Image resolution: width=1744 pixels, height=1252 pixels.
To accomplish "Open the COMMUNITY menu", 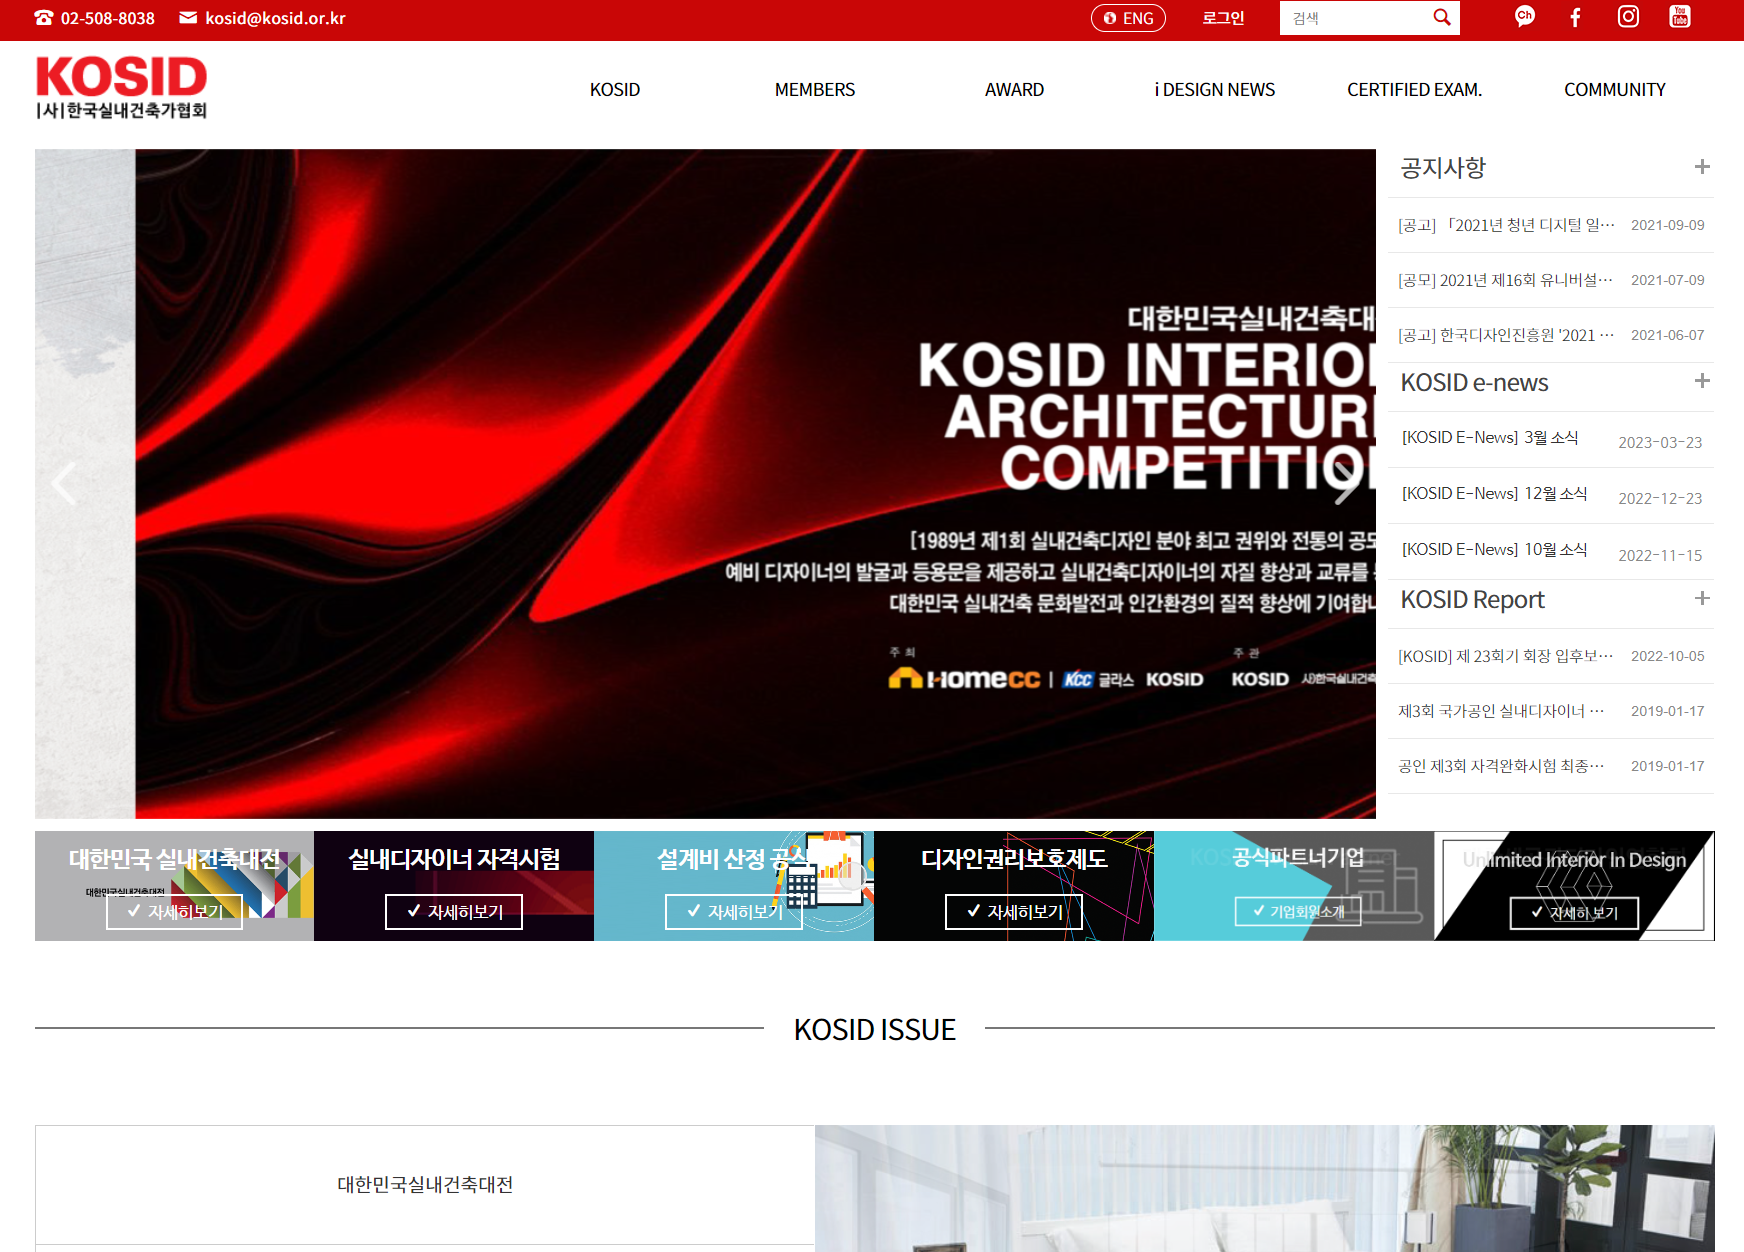I will tap(1615, 90).
